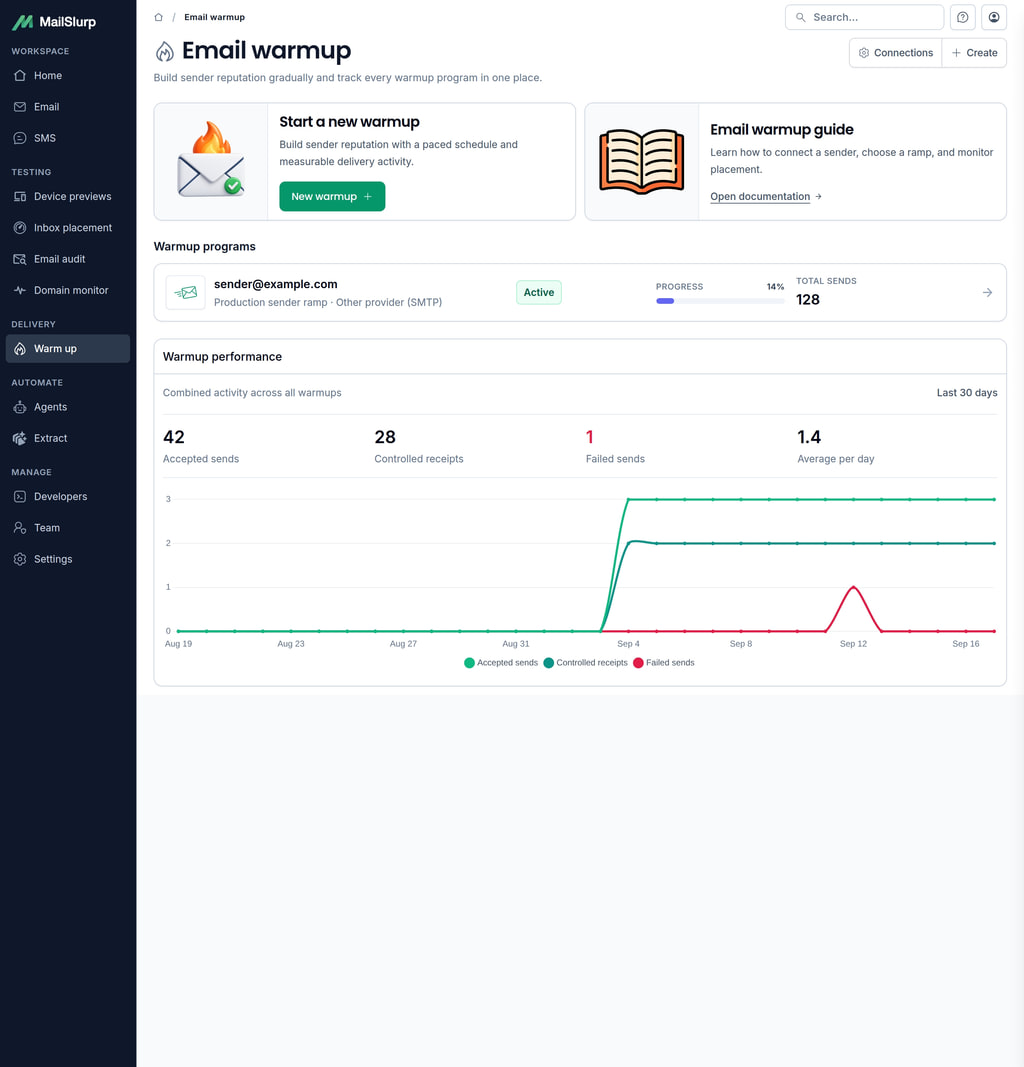Open Inbox placement in the sidebar
This screenshot has width=1024, height=1067.
67,228
